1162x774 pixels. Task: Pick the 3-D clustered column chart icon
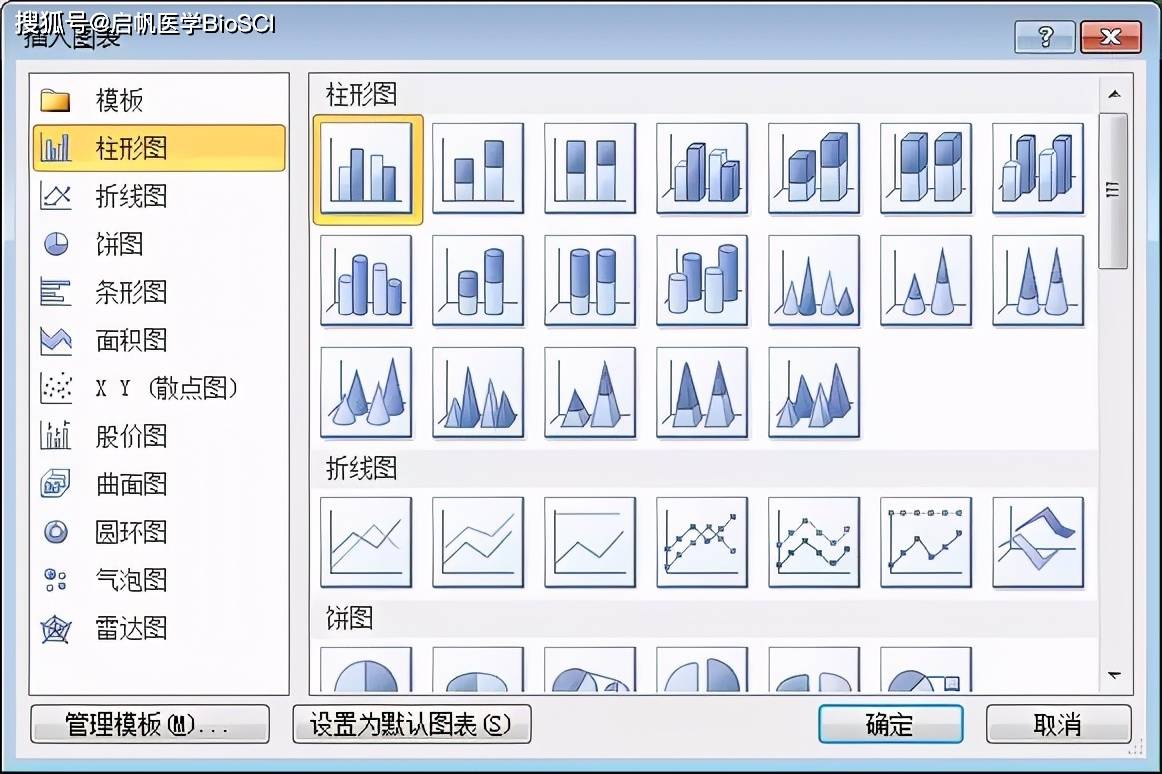click(x=702, y=169)
